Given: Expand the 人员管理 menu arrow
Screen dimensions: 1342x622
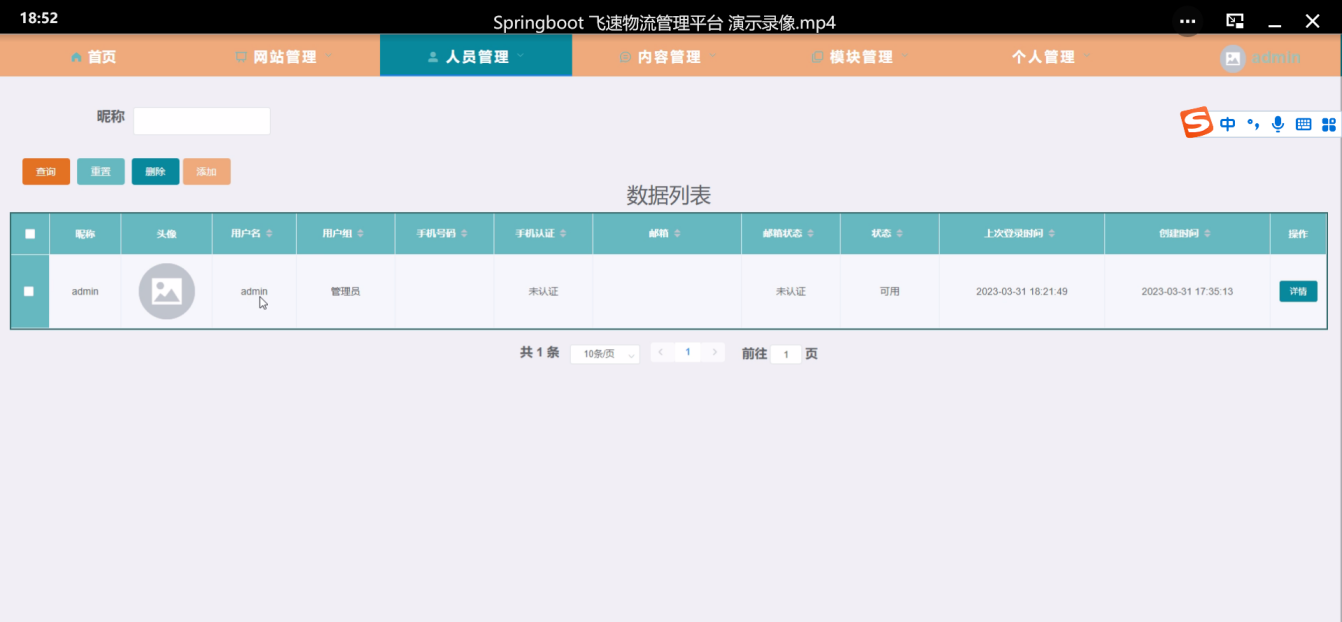Looking at the screenshot, I should click(521, 57).
